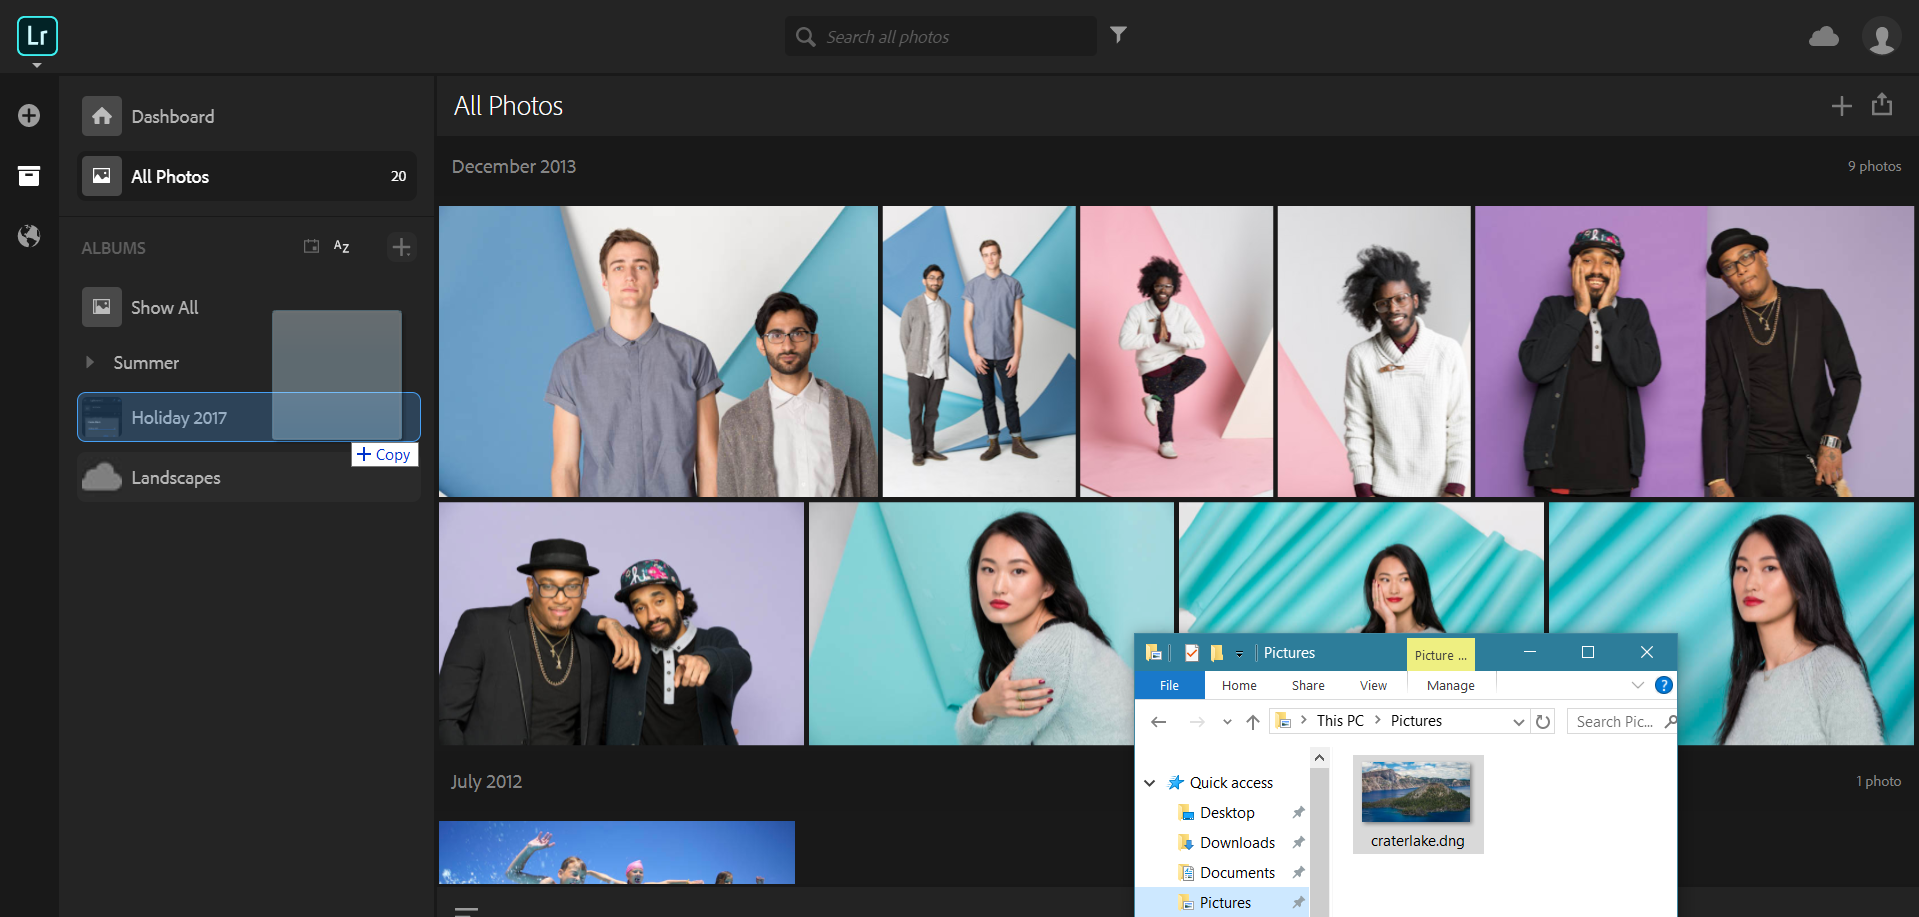Add photos via the plus icon in left rail
1919x917 pixels.
[29, 115]
